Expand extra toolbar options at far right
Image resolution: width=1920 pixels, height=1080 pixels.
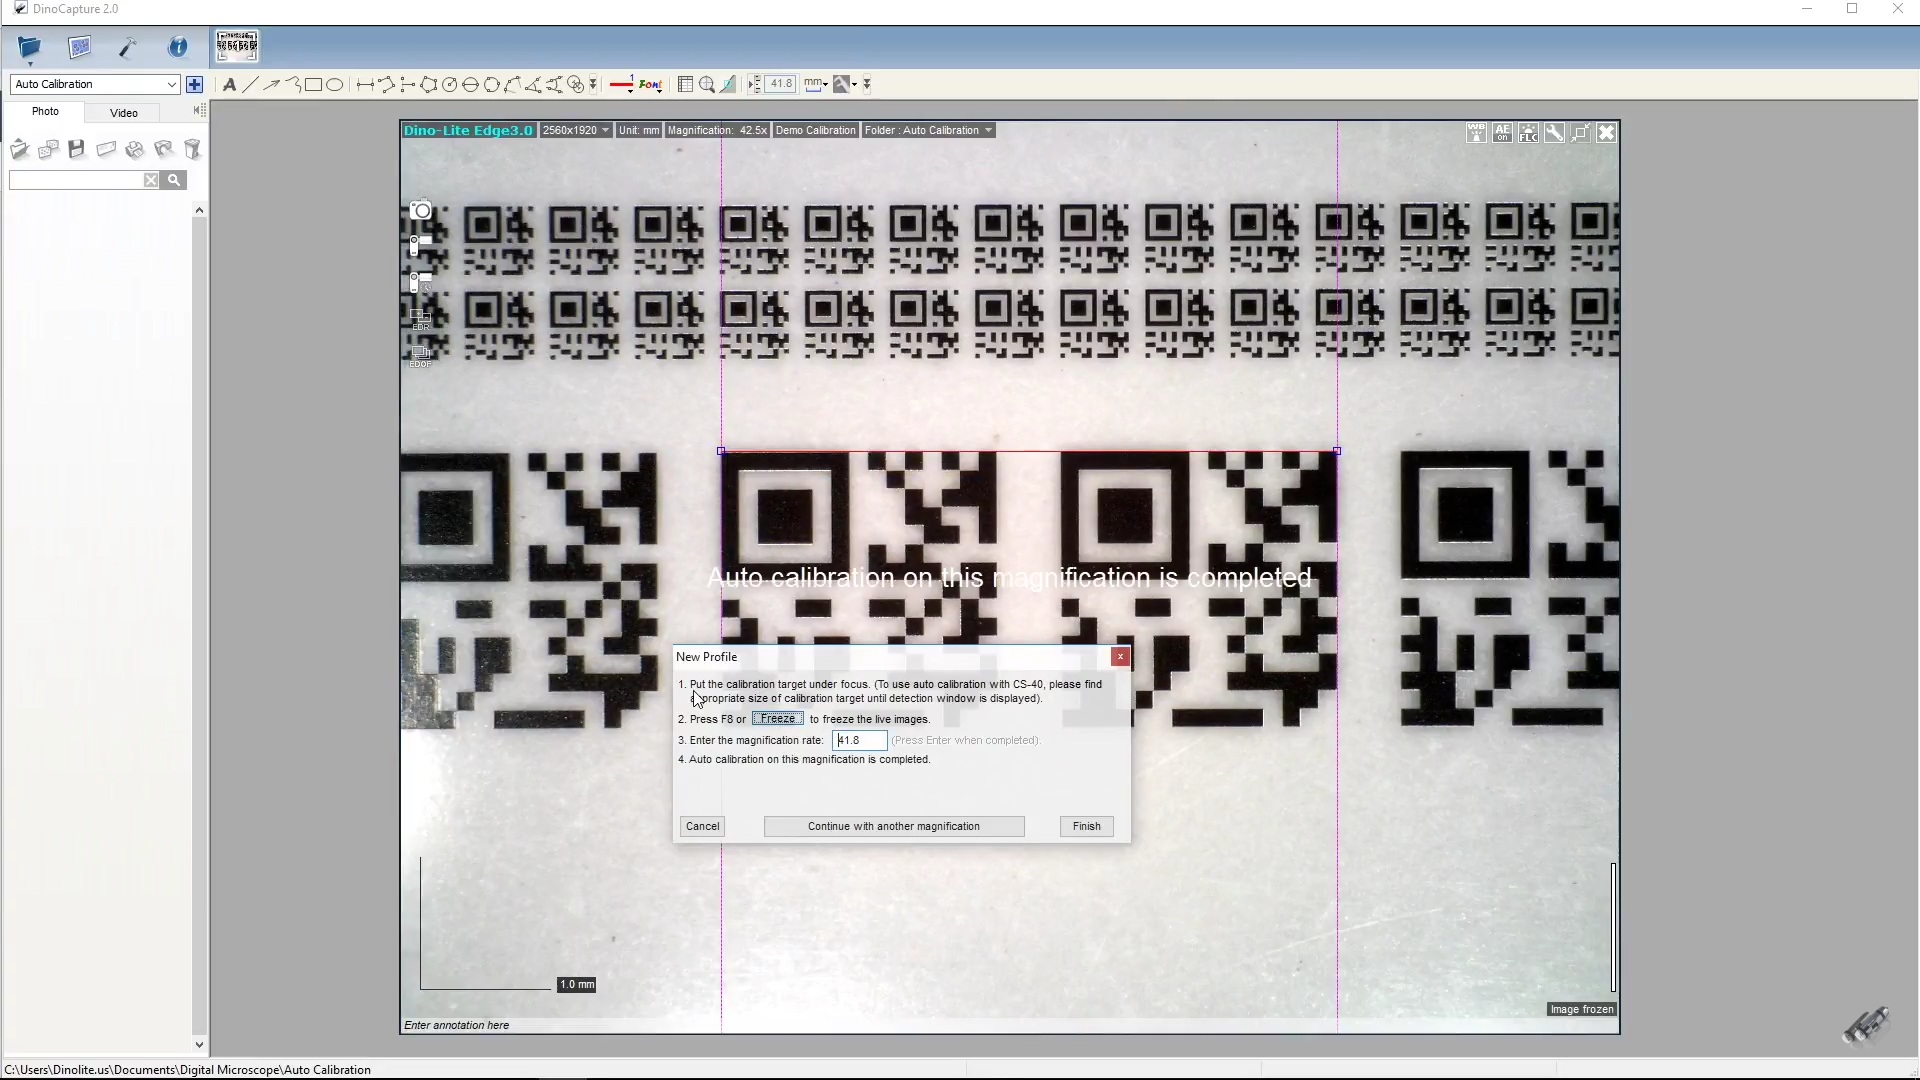[x=867, y=85]
